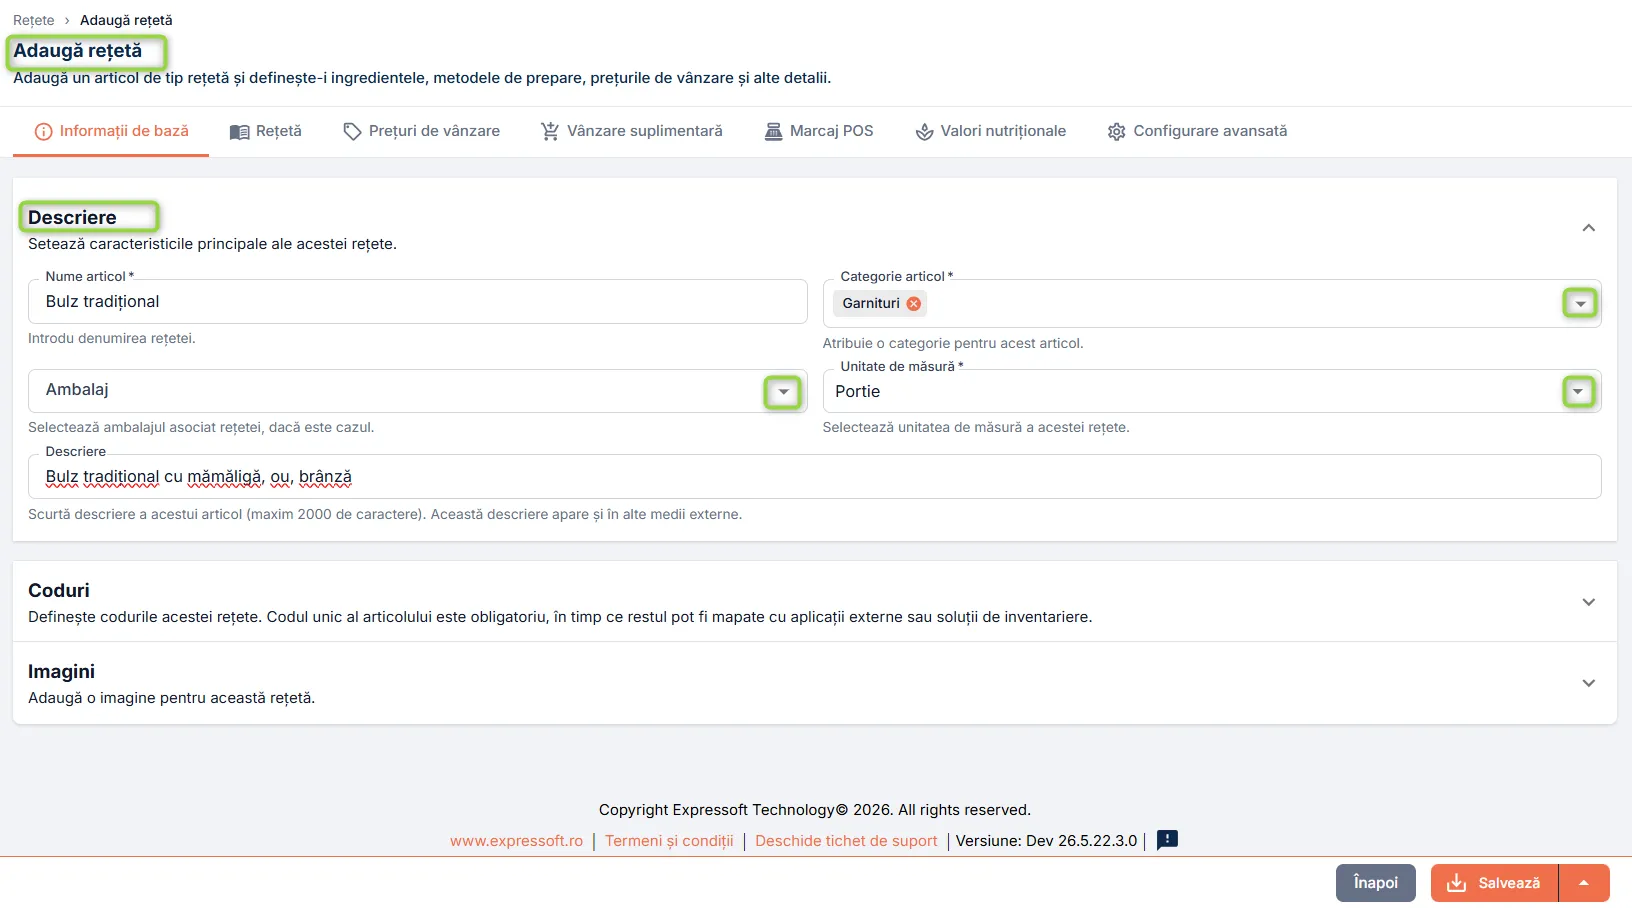
Task: Click into the Descriere text field
Action: 814,477
